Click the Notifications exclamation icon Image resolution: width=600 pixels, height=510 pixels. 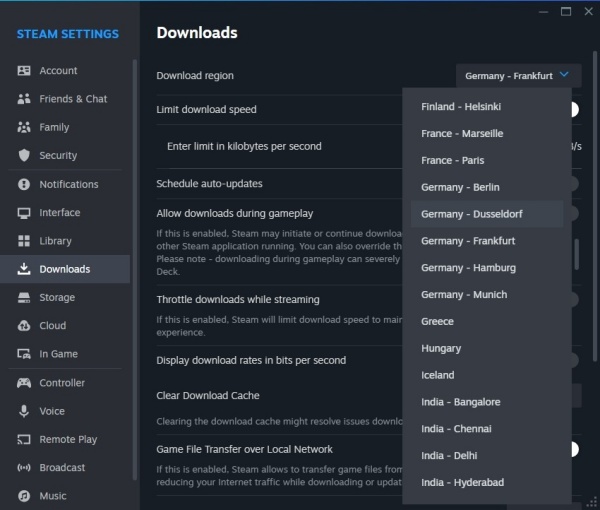[24, 184]
